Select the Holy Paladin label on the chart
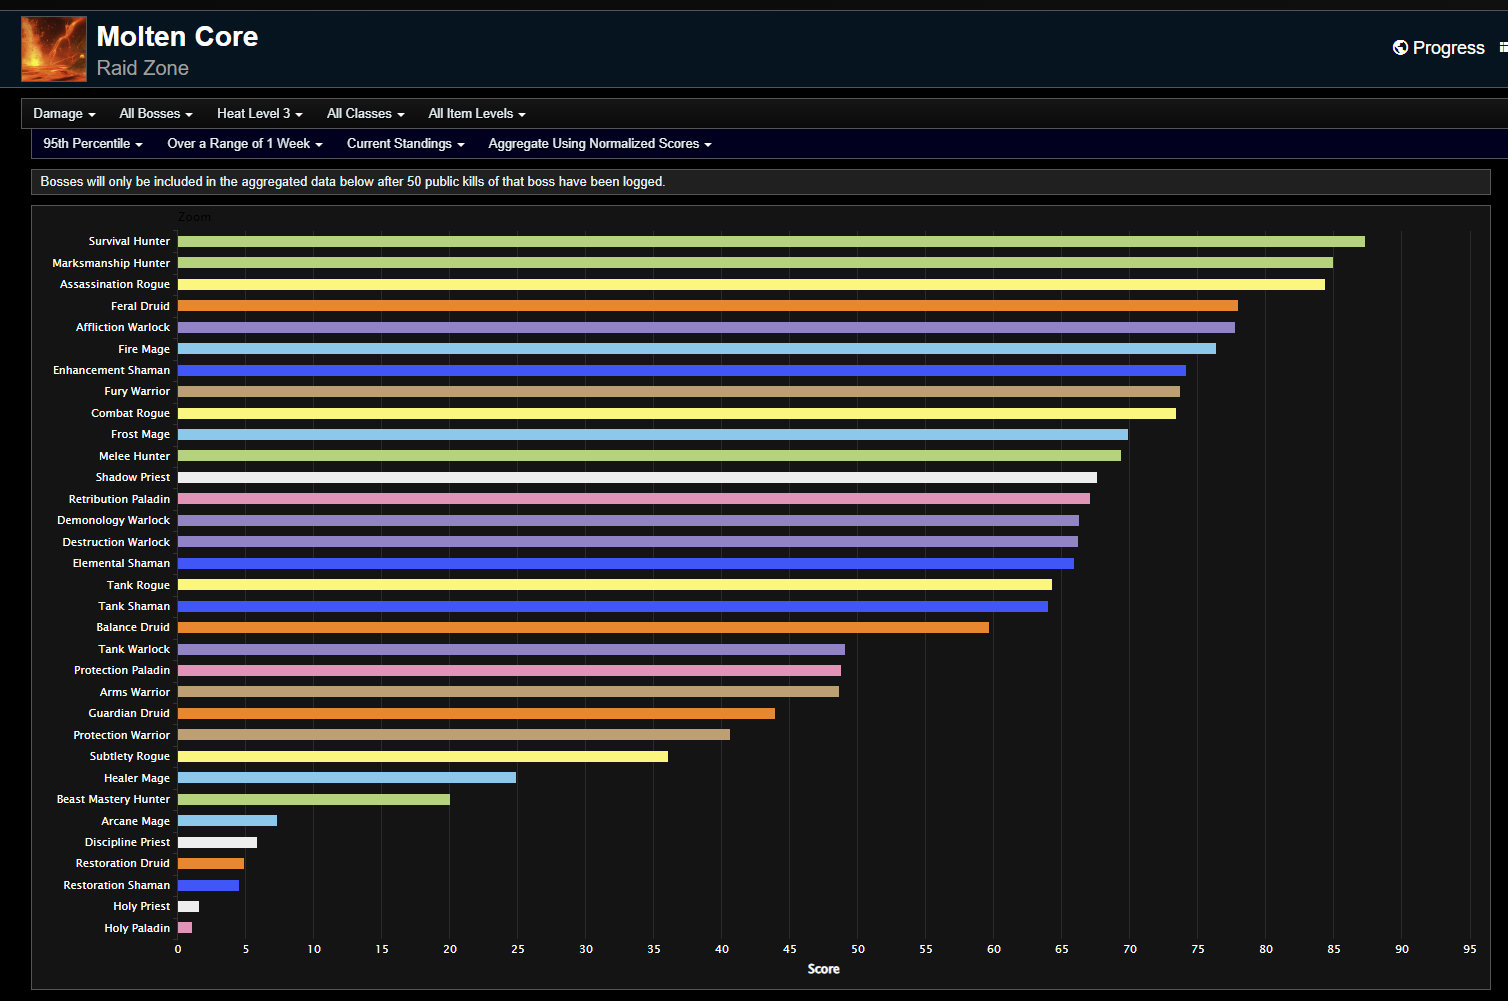The image size is (1508, 1001). [137, 927]
